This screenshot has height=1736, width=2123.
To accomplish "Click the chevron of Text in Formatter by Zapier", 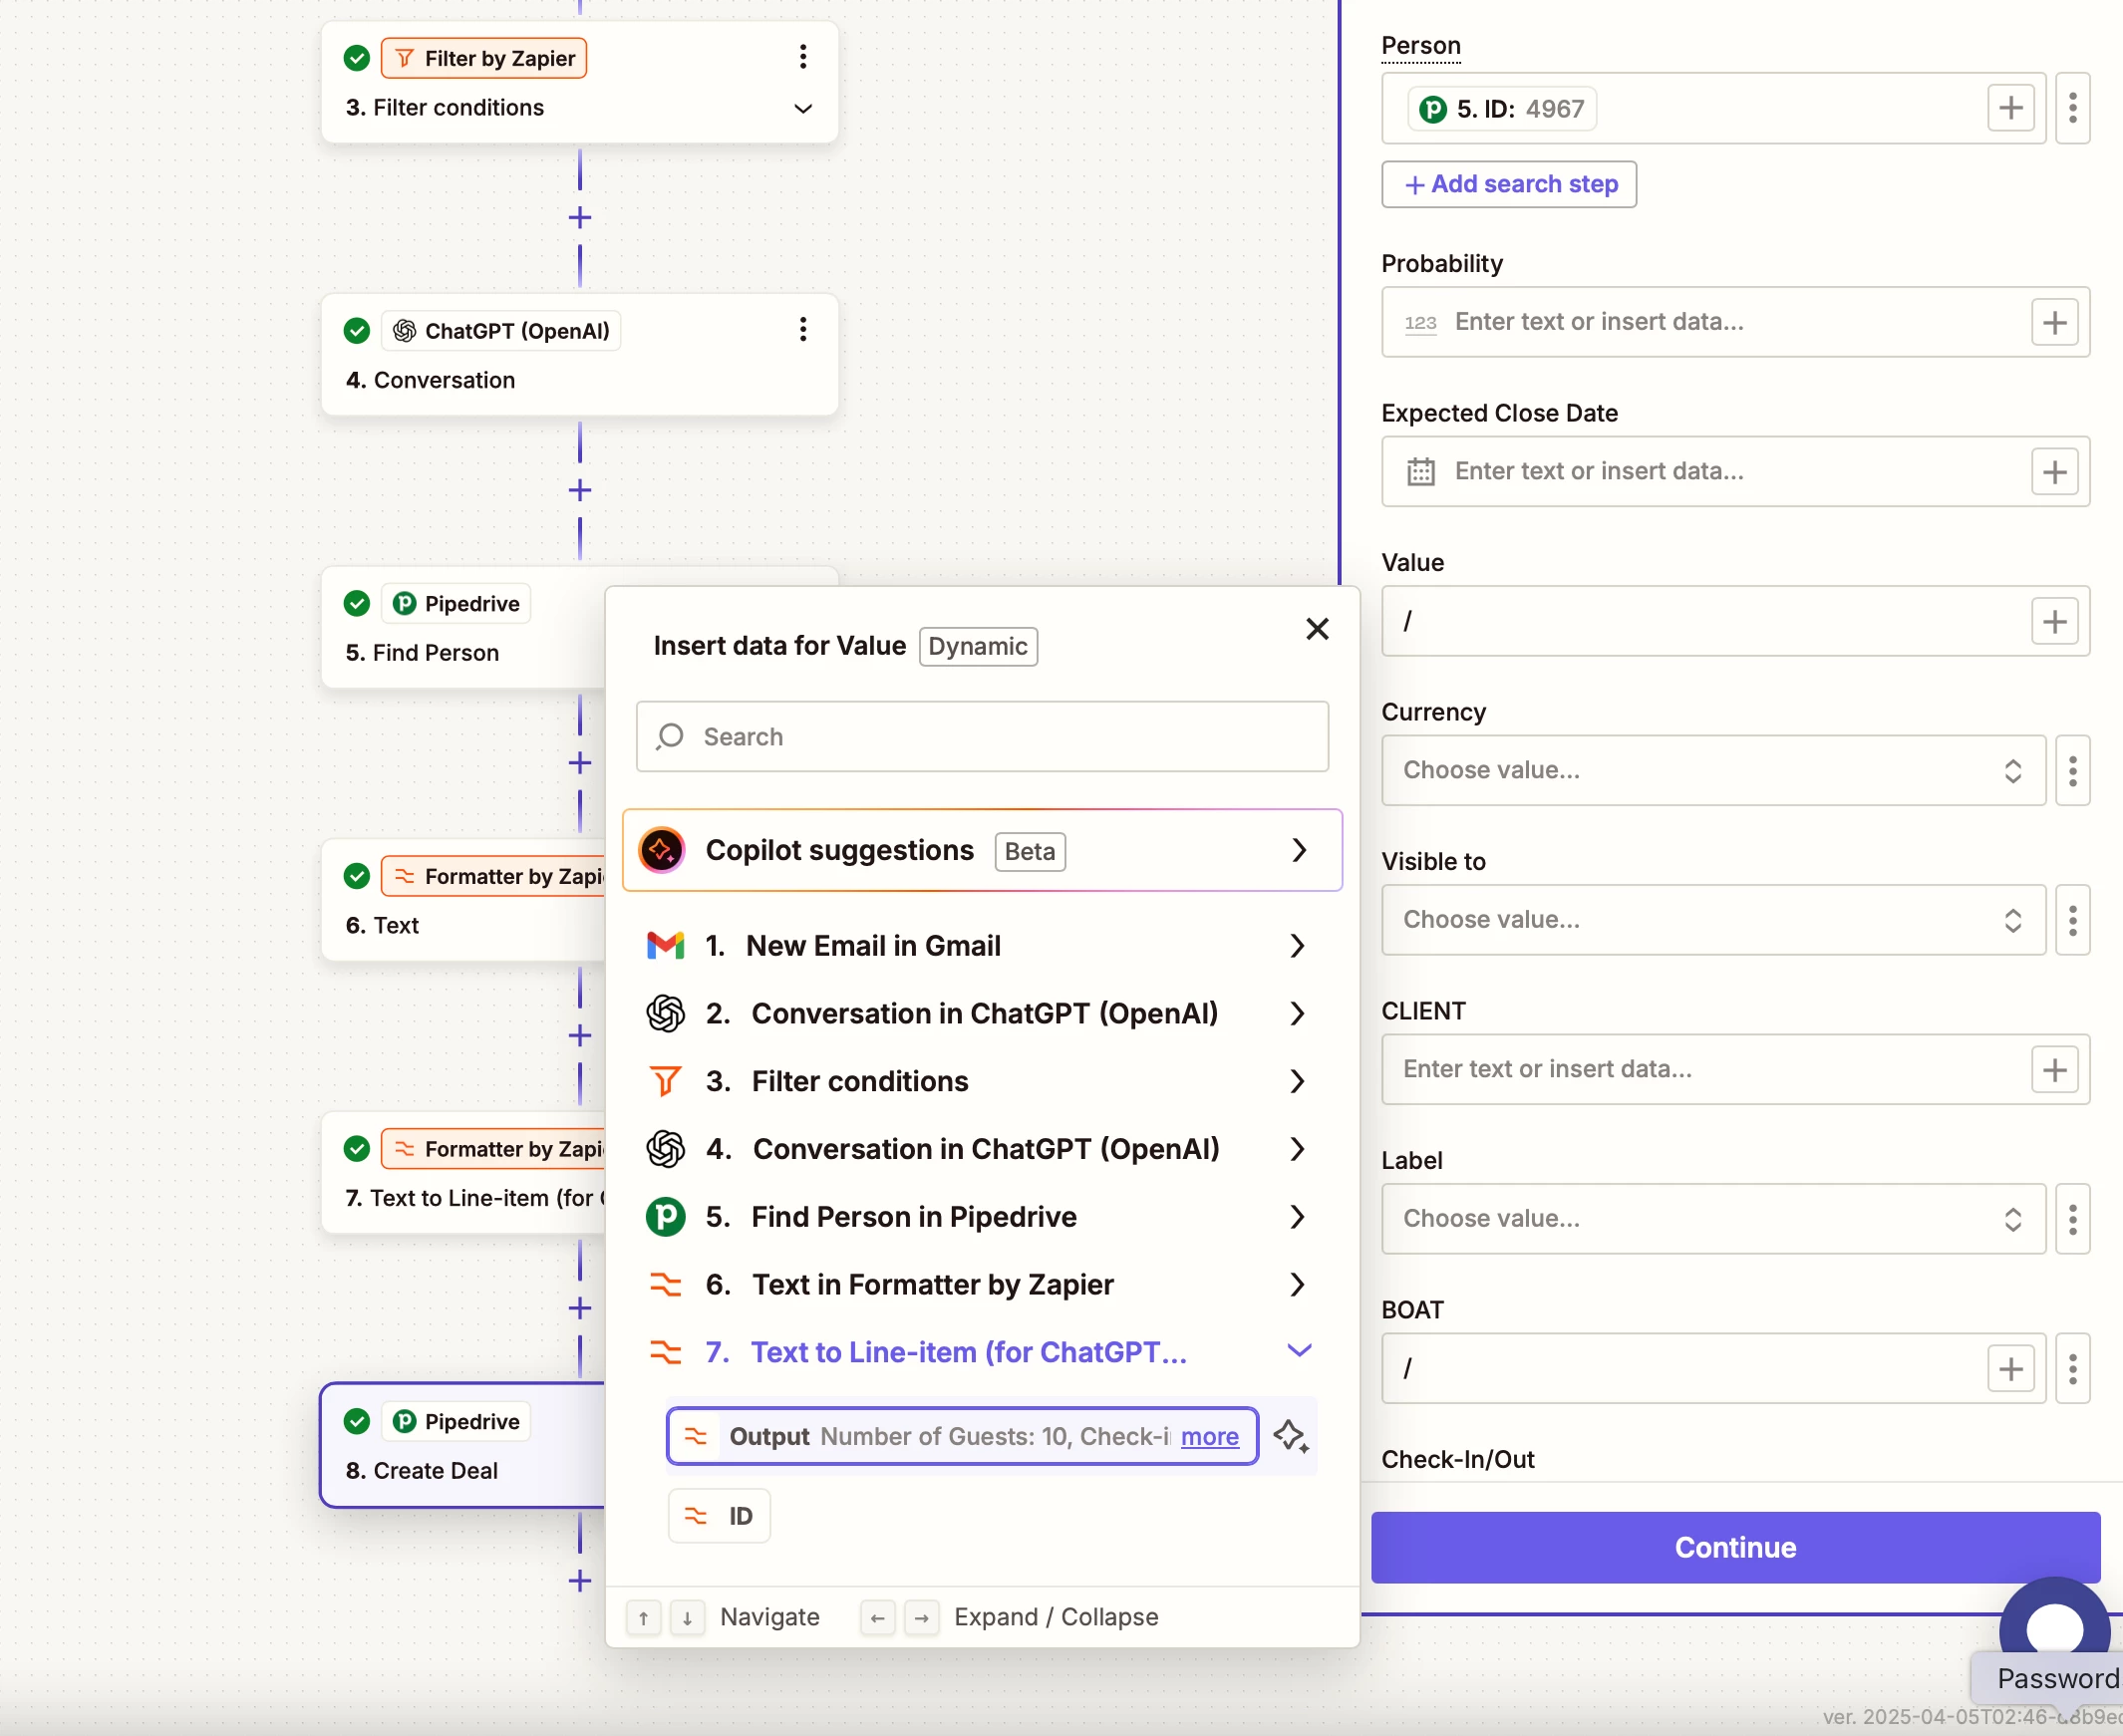I will 1297,1285.
